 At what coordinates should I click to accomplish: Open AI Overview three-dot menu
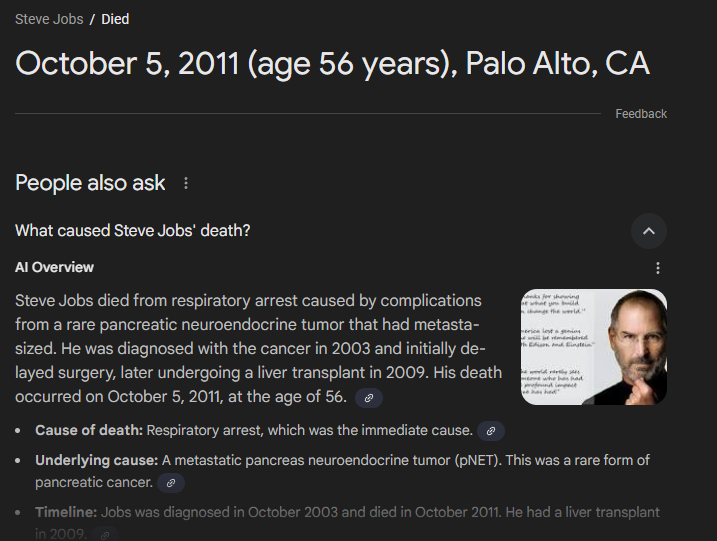click(658, 268)
